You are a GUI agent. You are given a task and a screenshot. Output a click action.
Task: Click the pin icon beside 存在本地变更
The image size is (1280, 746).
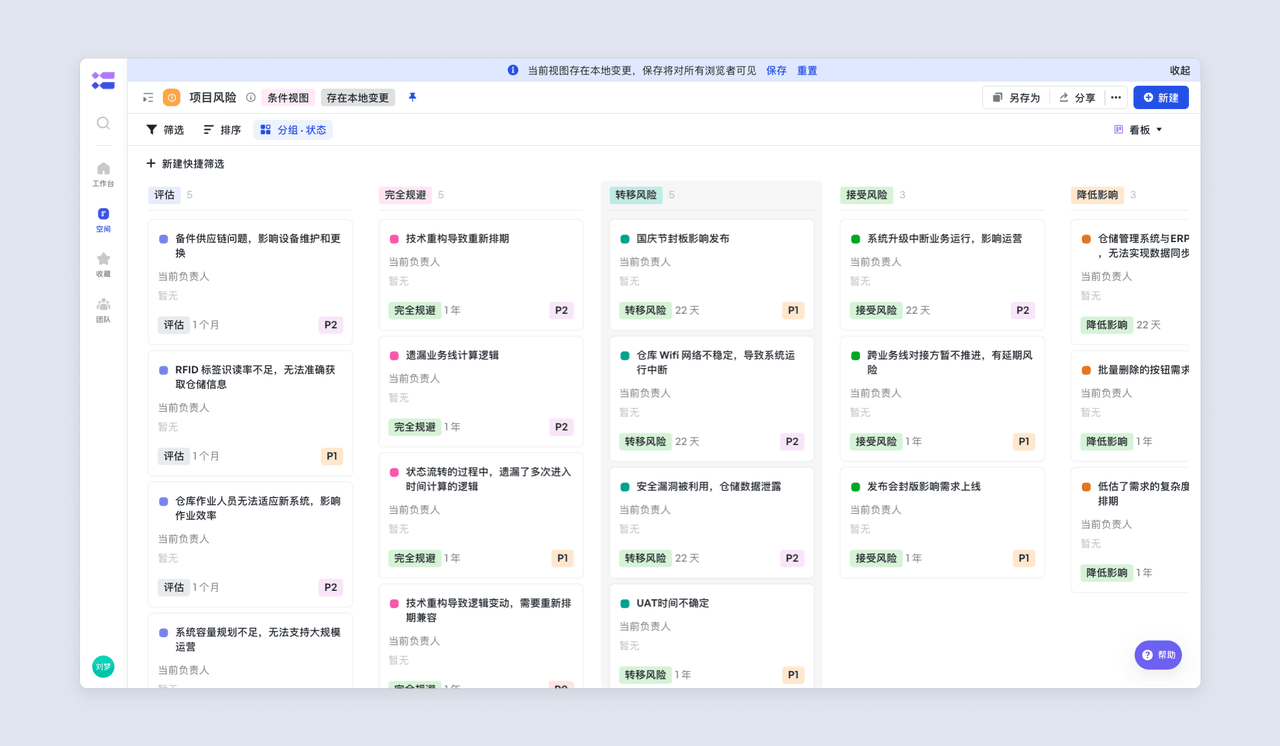[x=412, y=98]
